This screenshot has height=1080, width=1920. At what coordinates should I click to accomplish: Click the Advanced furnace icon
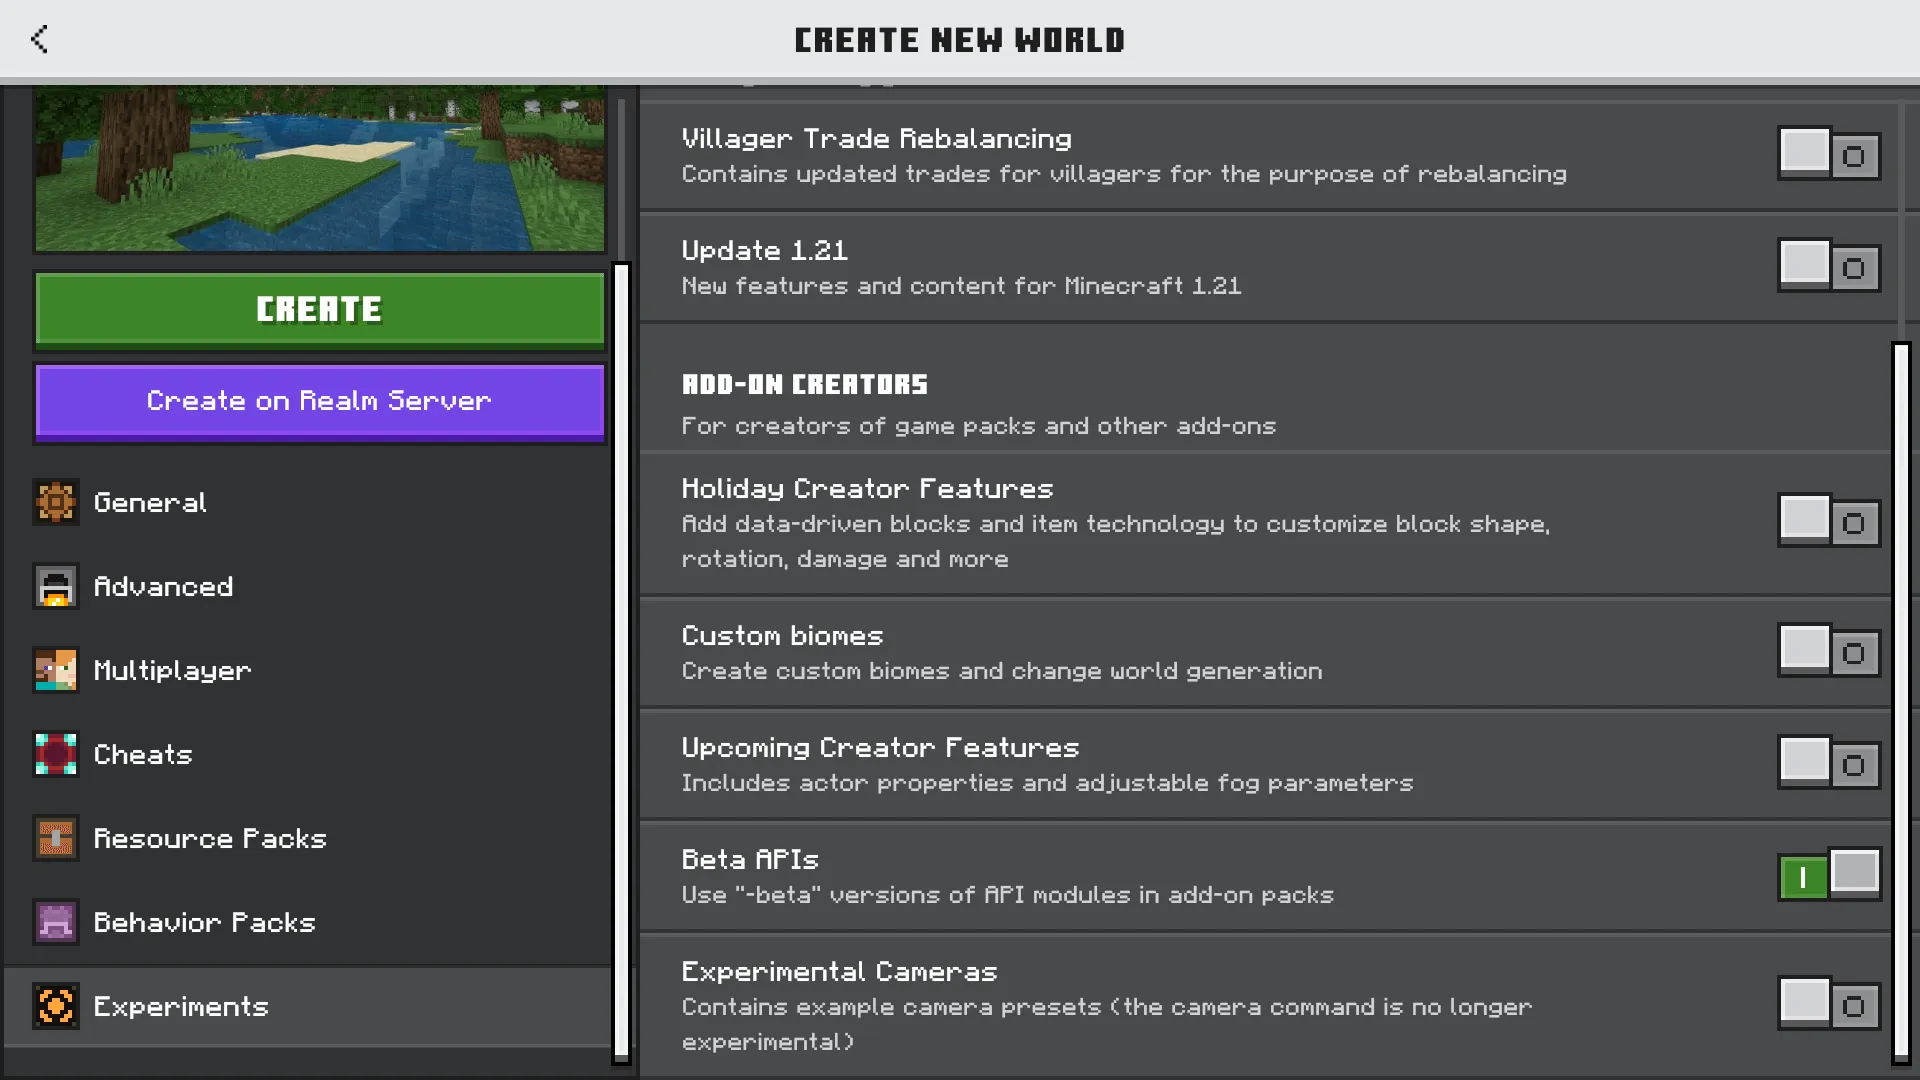[x=56, y=586]
